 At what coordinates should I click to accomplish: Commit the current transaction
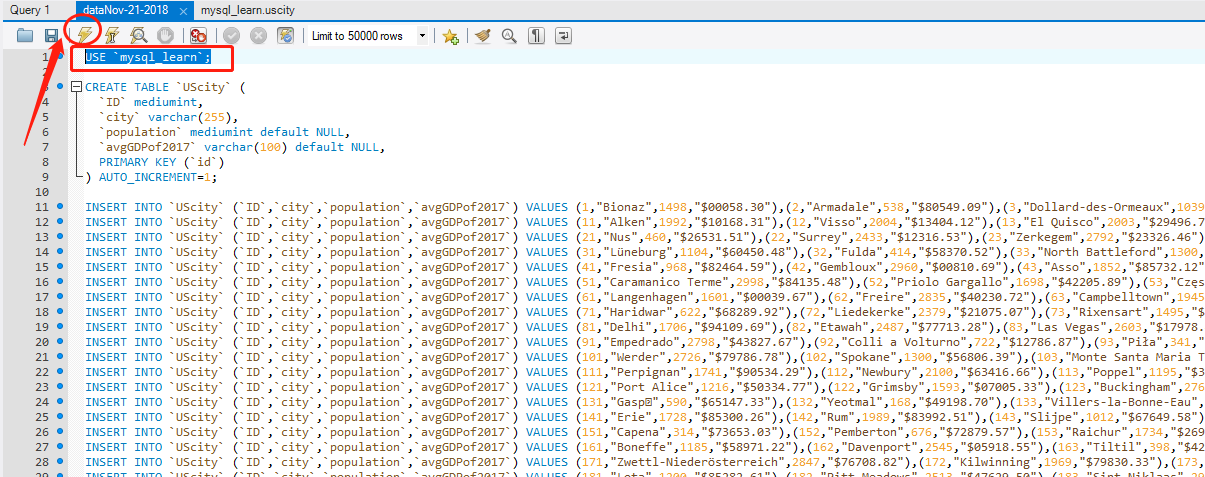[231, 36]
